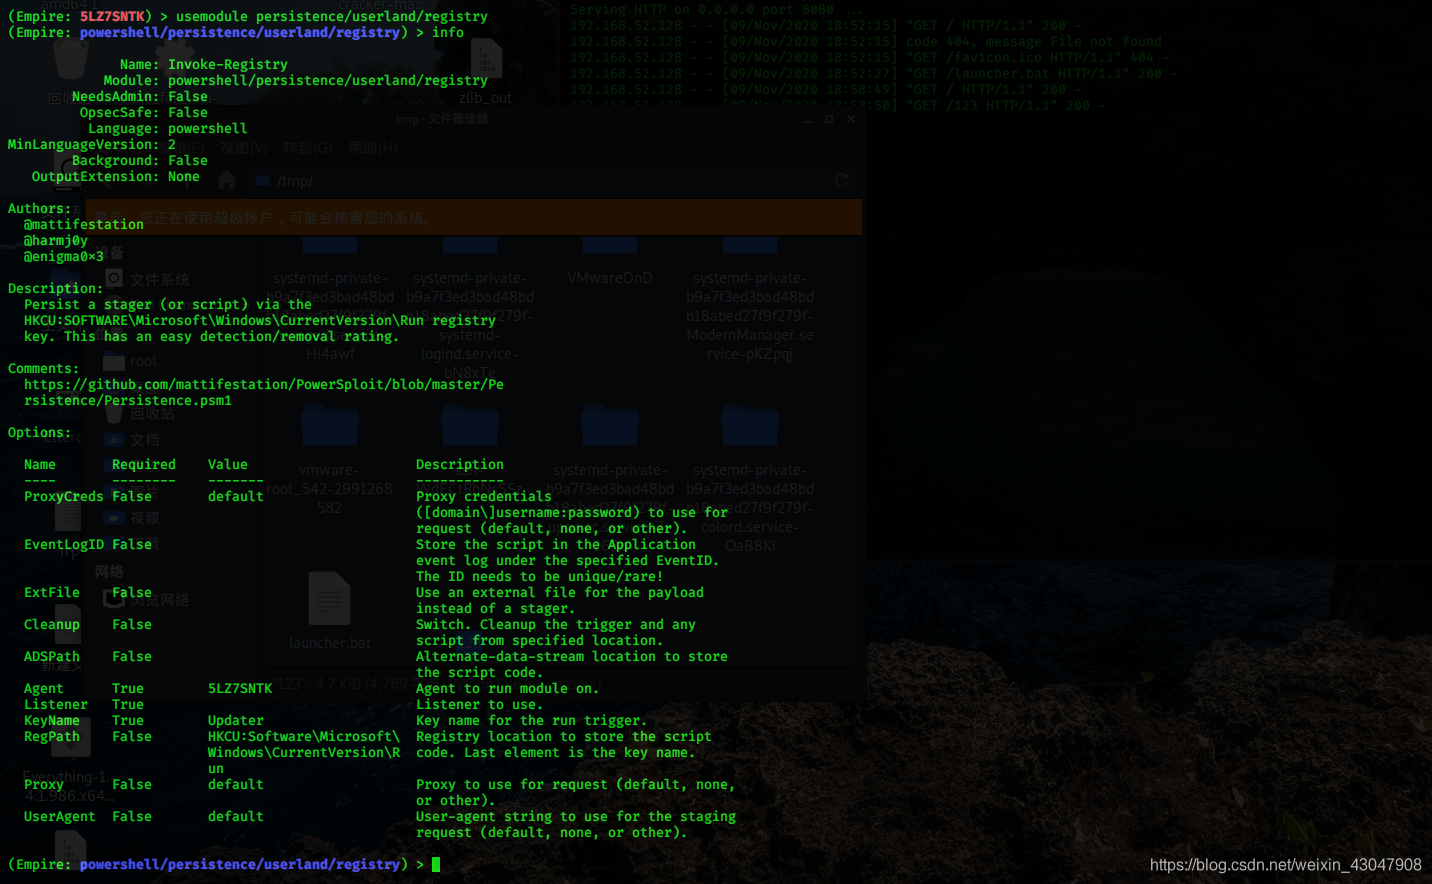The image size is (1432, 884).
Task: Click RegPath value 'HKCU:Software\Microsoft\'
Action: click(304, 736)
